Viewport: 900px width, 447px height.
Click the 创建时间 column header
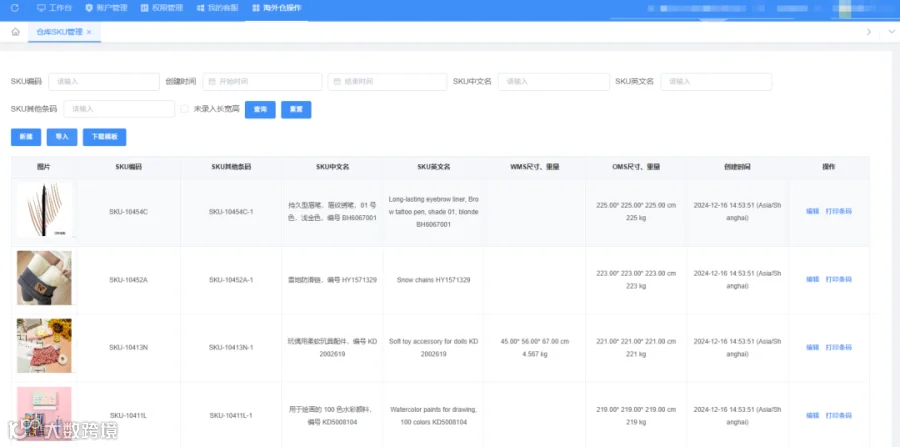(737, 167)
